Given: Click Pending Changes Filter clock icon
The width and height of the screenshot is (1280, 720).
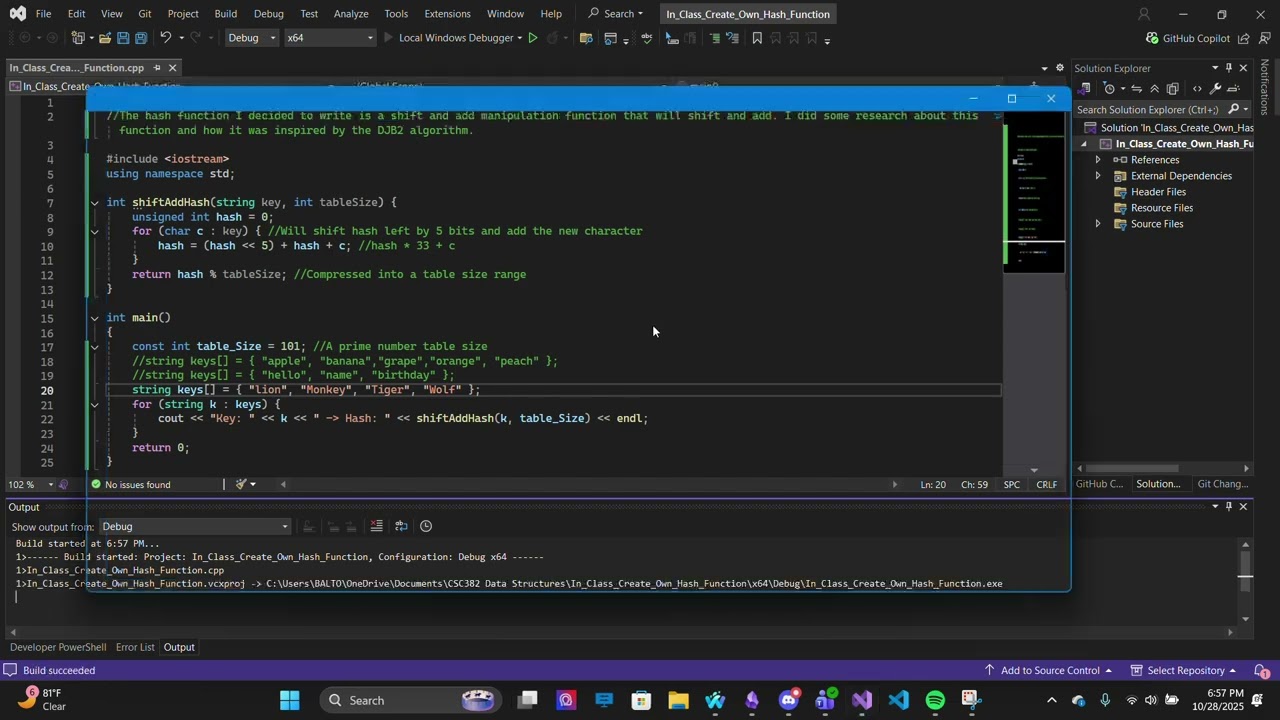Looking at the screenshot, I should tap(1108, 89).
